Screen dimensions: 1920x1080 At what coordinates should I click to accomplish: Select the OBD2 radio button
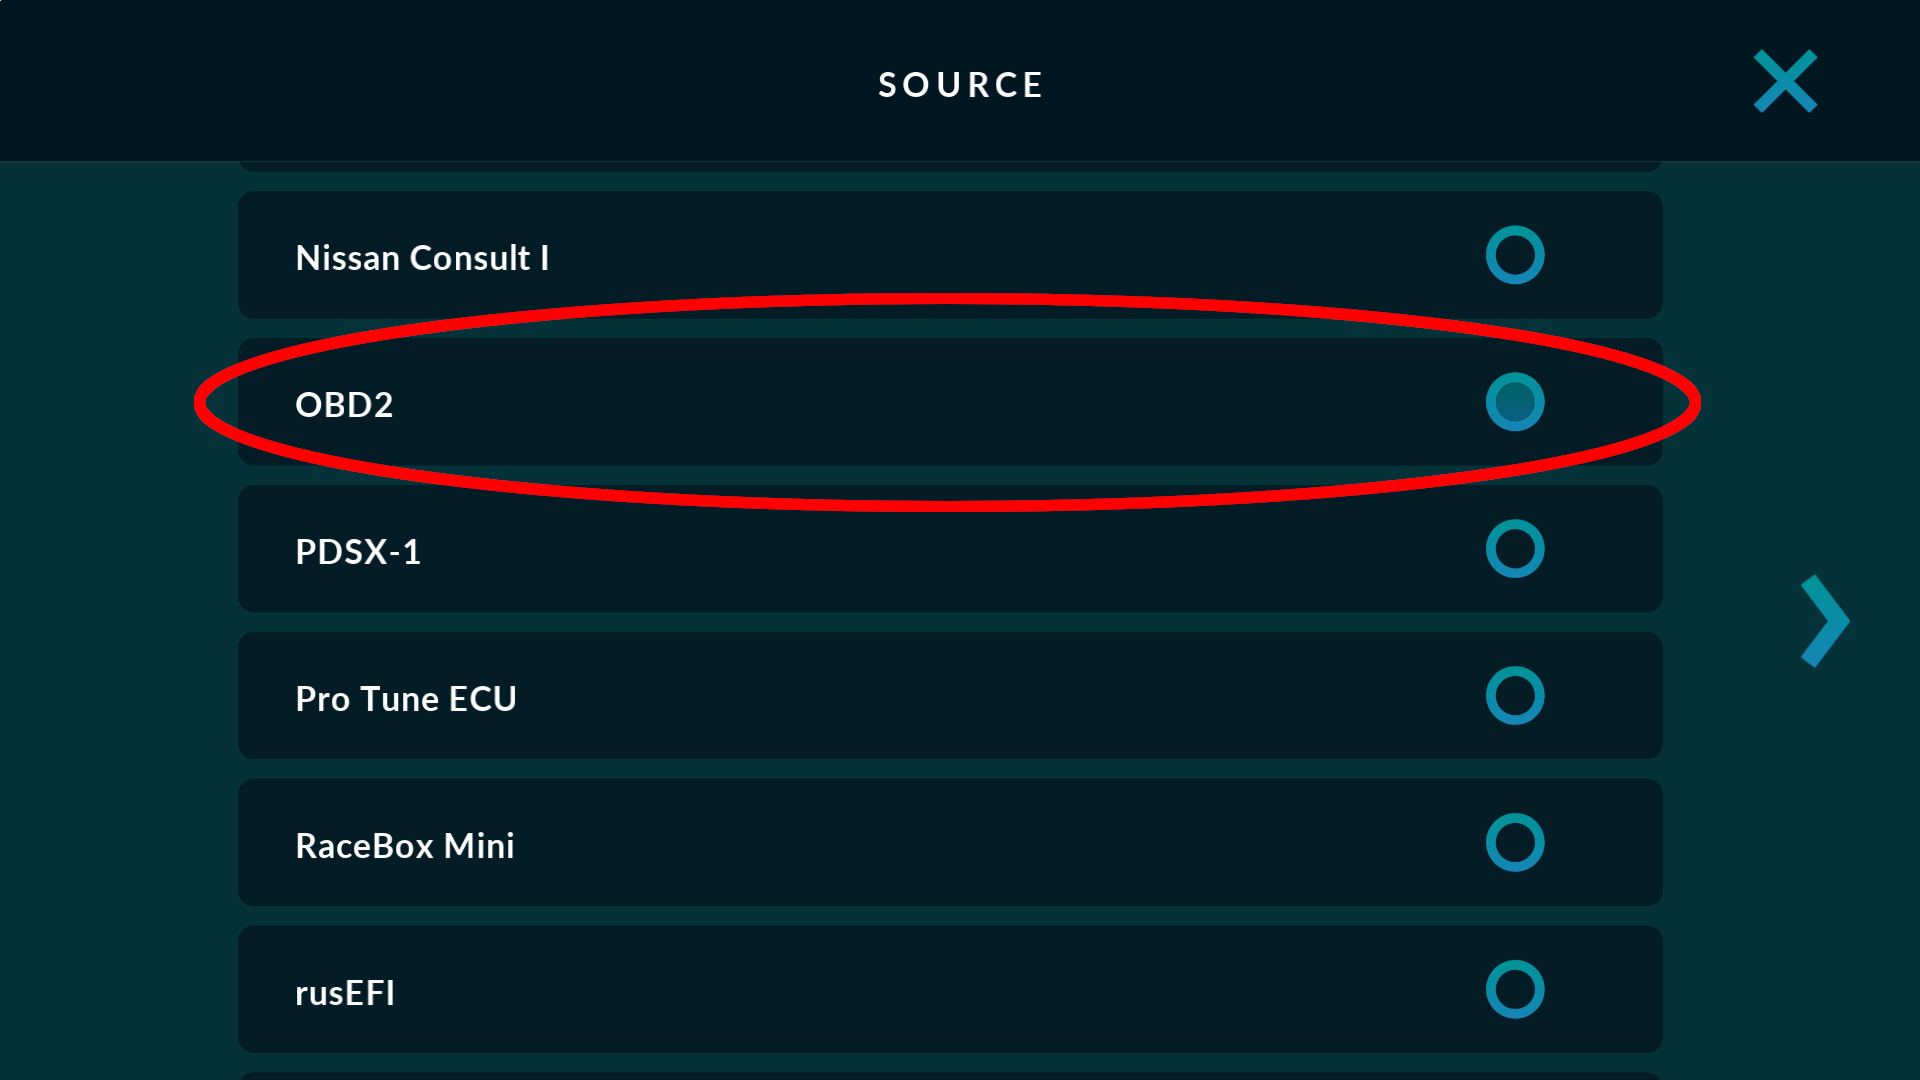pyautogui.click(x=1515, y=402)
